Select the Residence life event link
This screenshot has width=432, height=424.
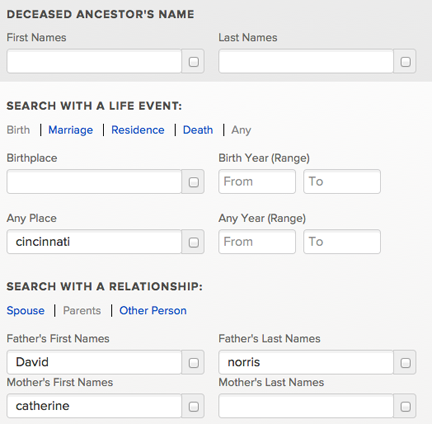138,130
